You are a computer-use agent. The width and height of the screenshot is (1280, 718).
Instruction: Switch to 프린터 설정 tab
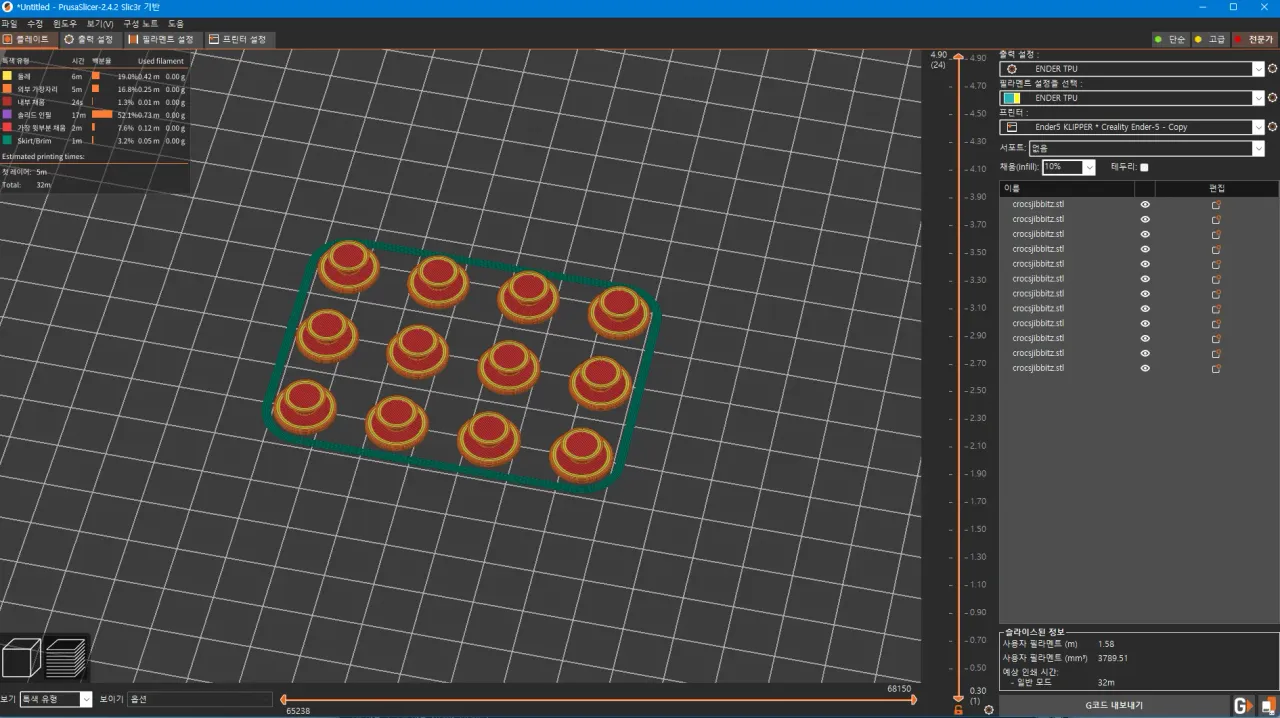[x=238, y=39]
